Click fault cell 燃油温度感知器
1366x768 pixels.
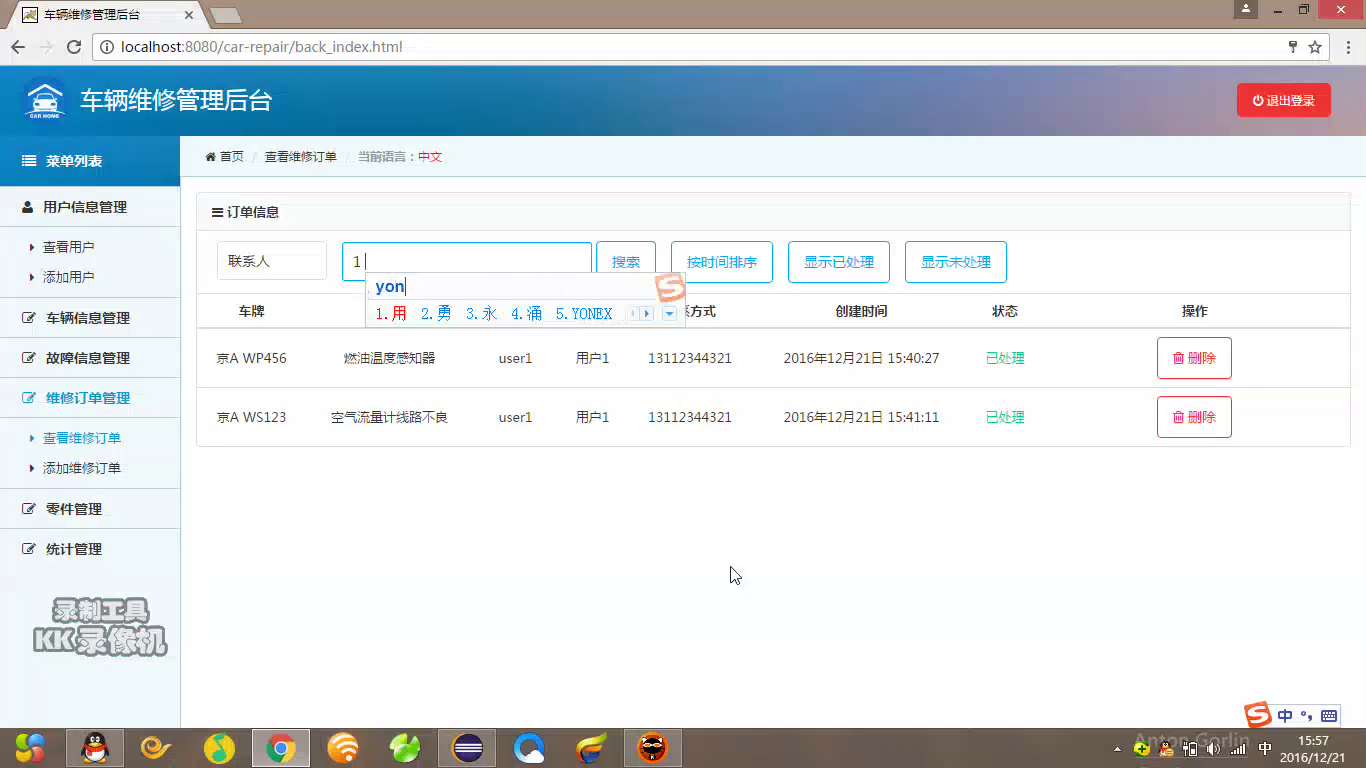pos(389,358)
